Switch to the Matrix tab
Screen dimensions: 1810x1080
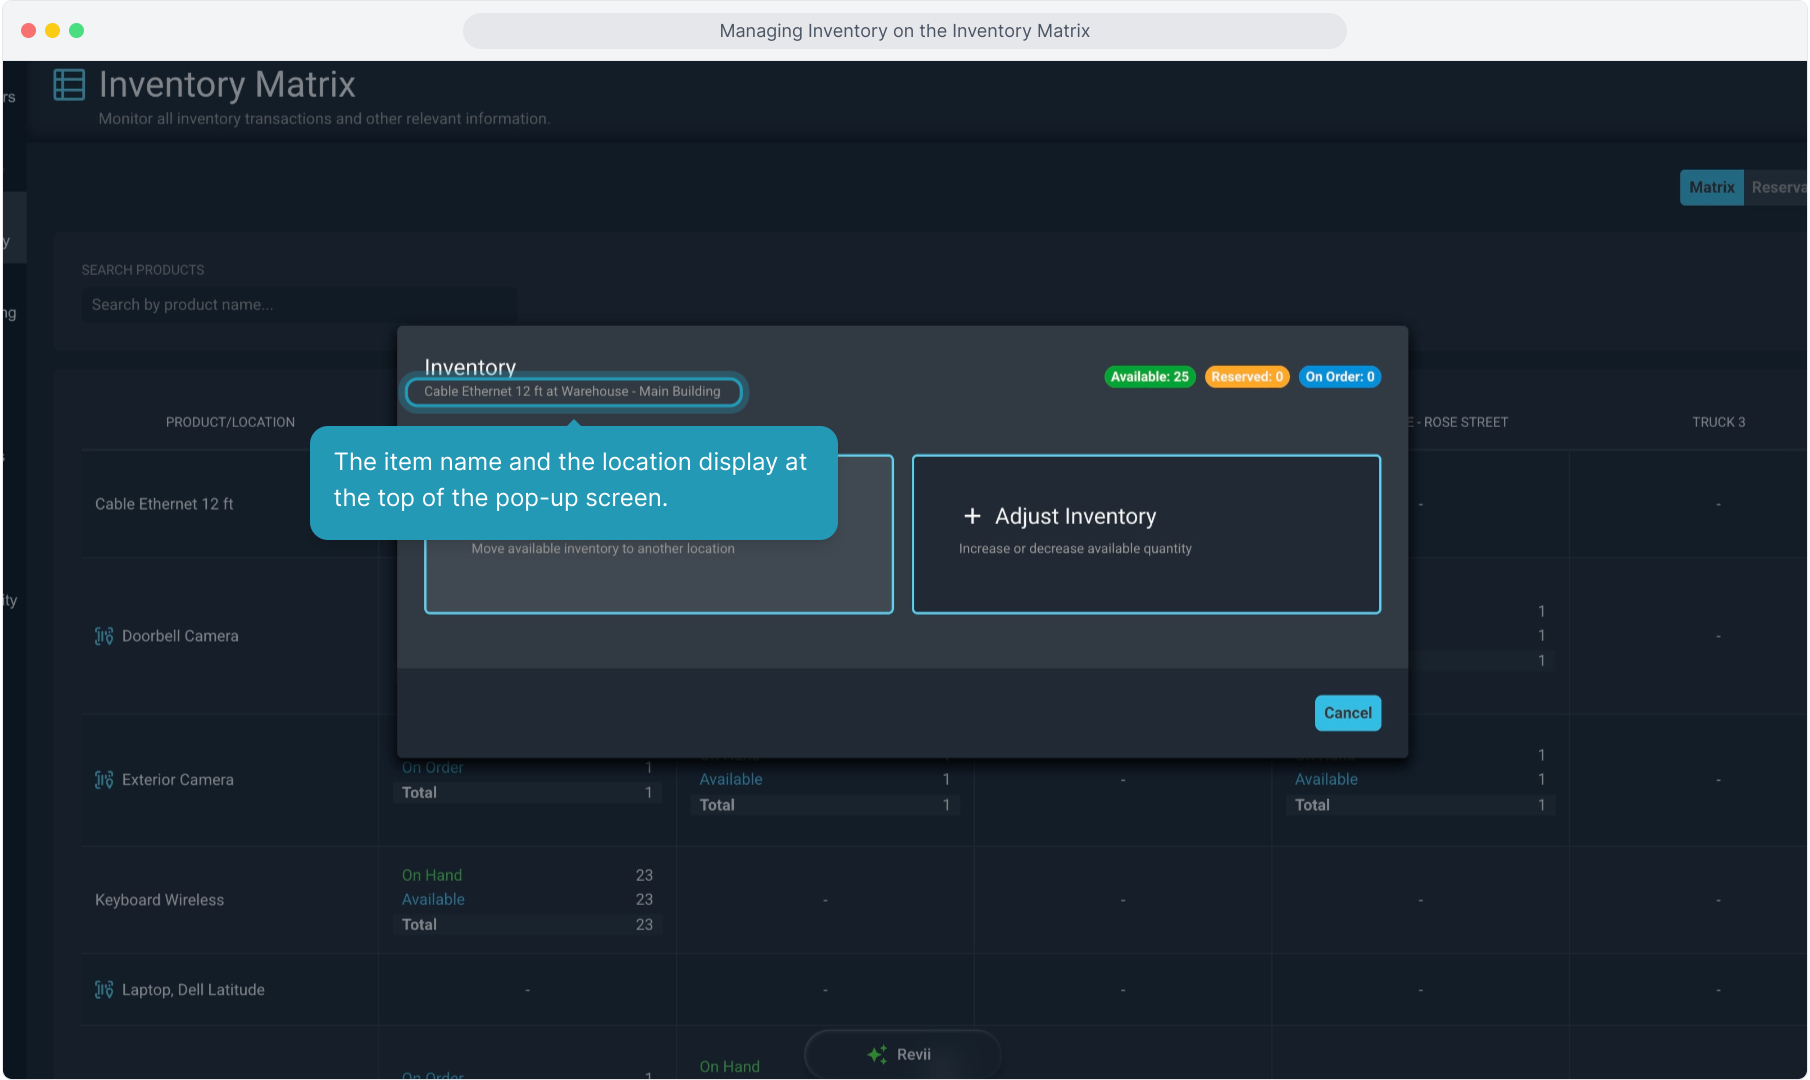(x=1711, y=187)
